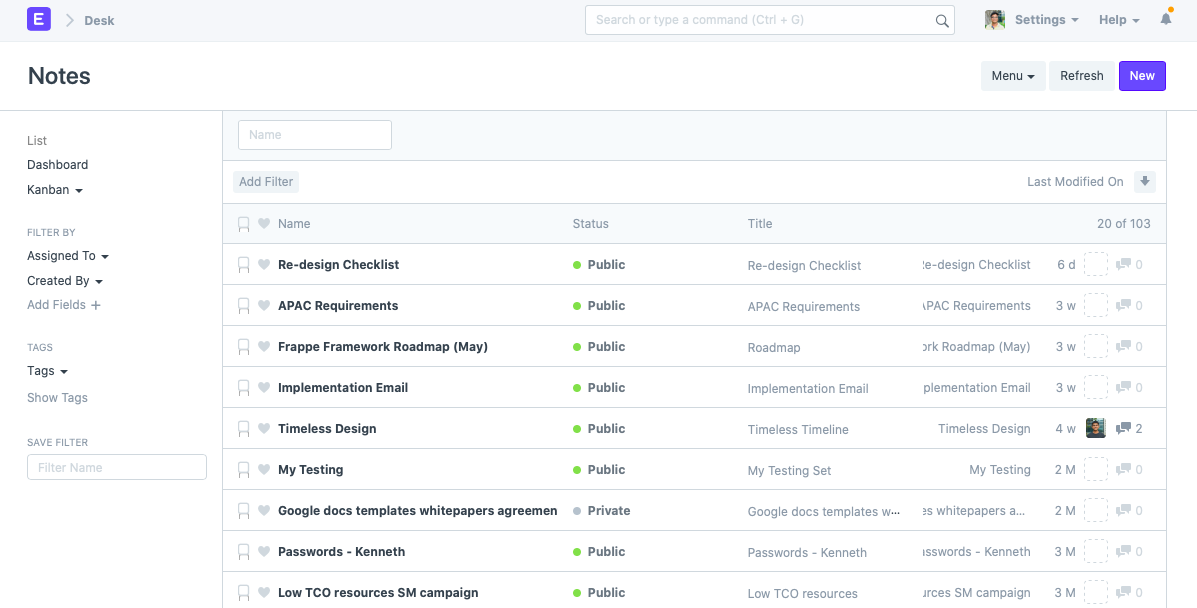1197x608 pixels.
Task: Tick the Frappe Framework Roadmap (May) checkbox
Action: (x=244, y=348)
